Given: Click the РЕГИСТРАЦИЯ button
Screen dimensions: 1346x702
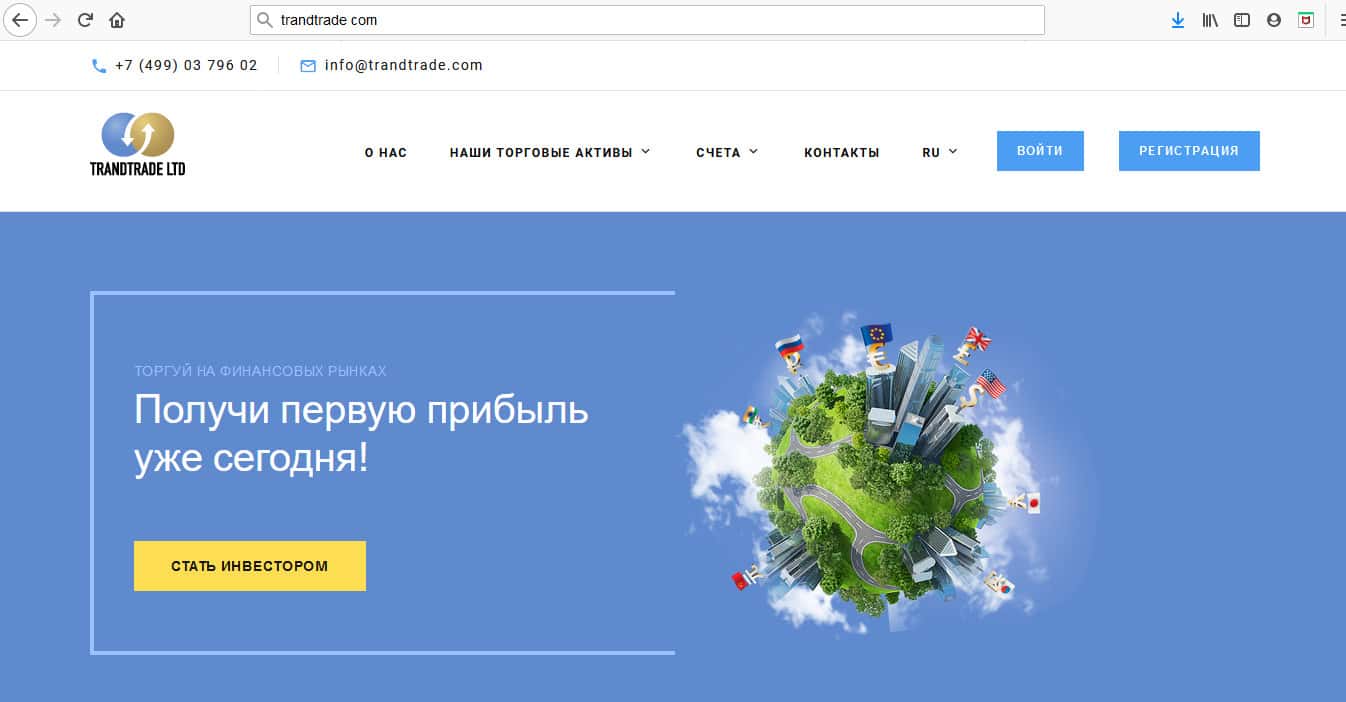Looking at the screenshot, I should tap(1189, 151).
